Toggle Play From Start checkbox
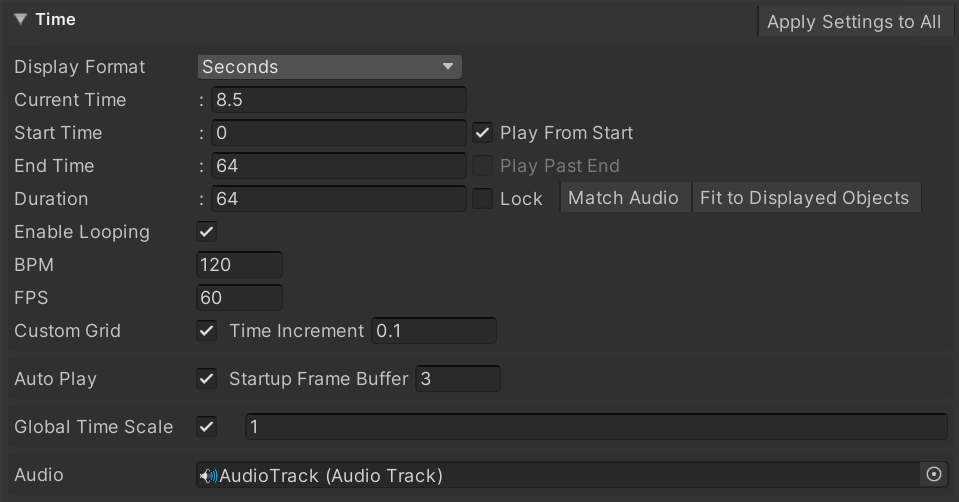 [483, 133]
